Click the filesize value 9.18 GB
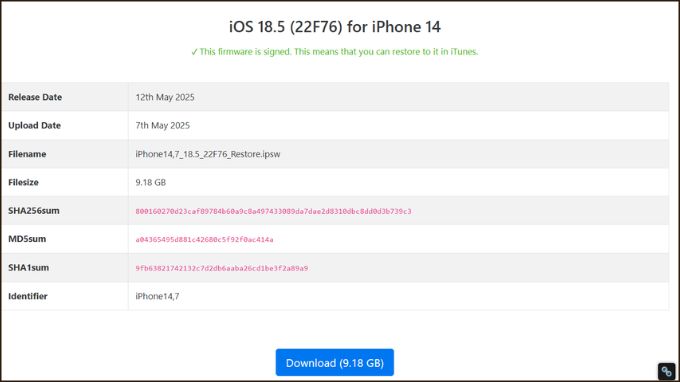Image resolution: width=680 pixels, height=382 pixels. pos(150,182)
